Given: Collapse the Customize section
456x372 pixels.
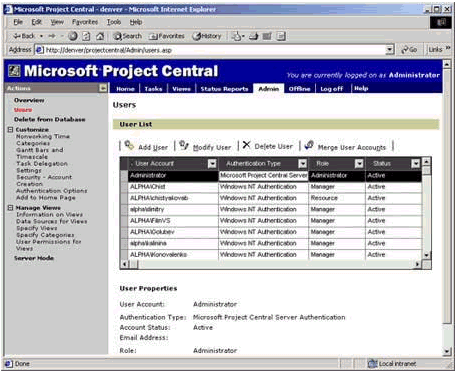Looking at the screenshot, I should click(x=10, y=129).
